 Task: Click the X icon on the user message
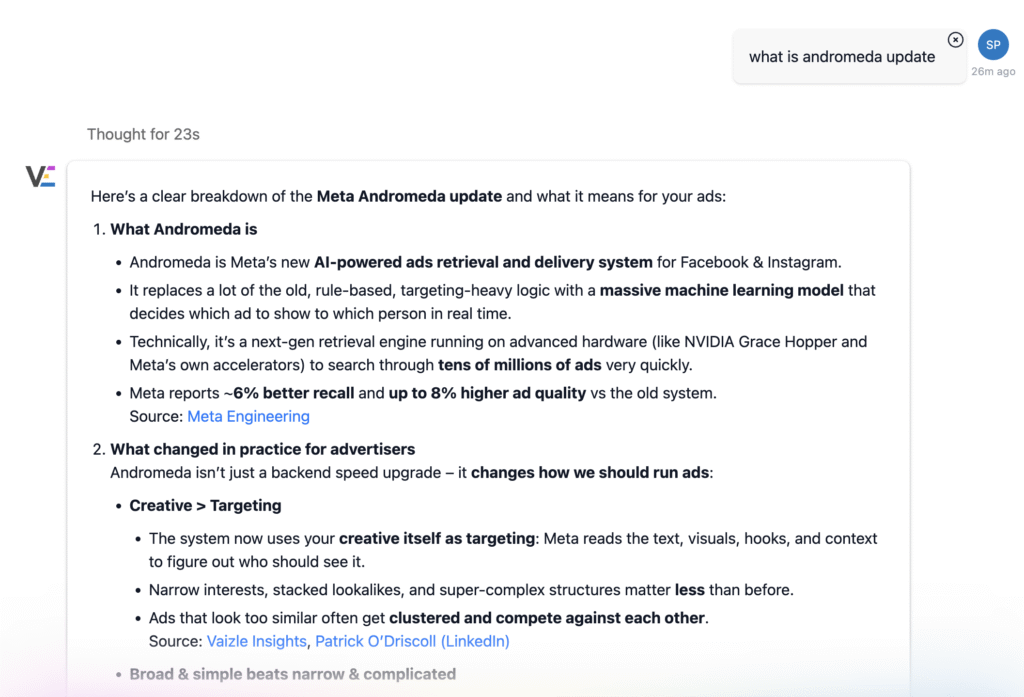(x=955, y=40)
